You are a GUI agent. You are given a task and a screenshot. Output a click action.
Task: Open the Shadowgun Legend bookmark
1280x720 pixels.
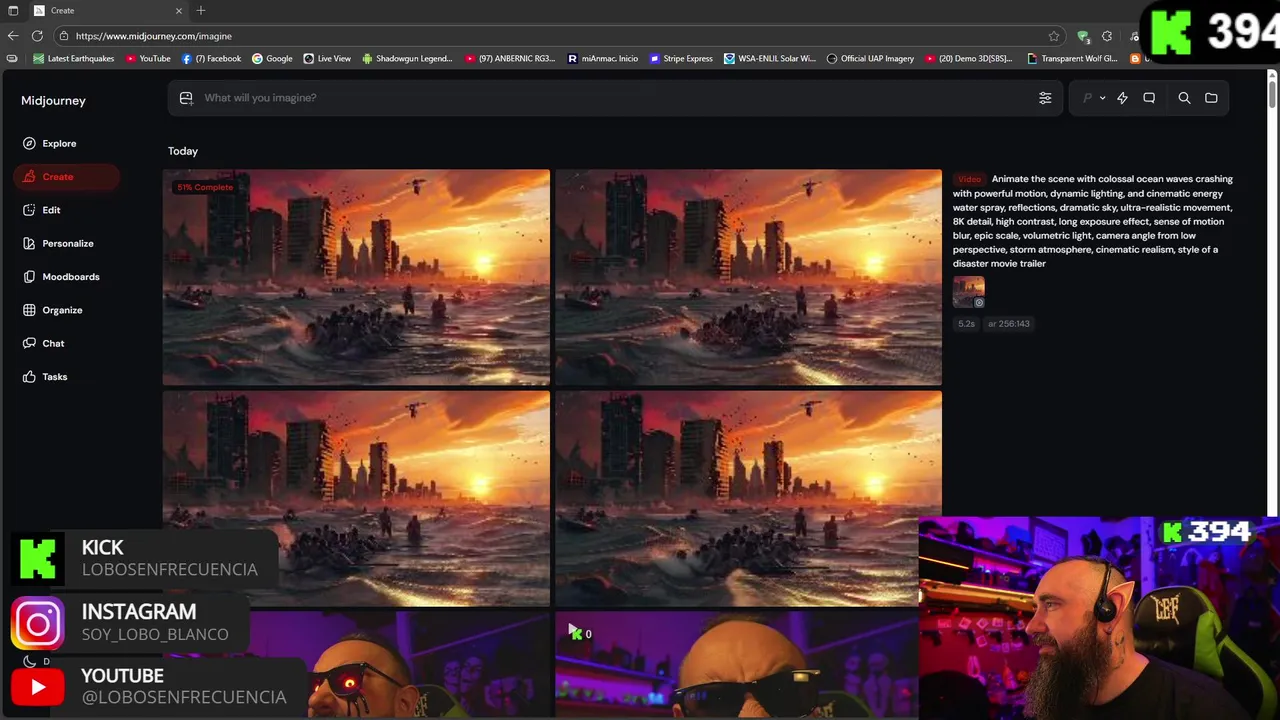407,59
